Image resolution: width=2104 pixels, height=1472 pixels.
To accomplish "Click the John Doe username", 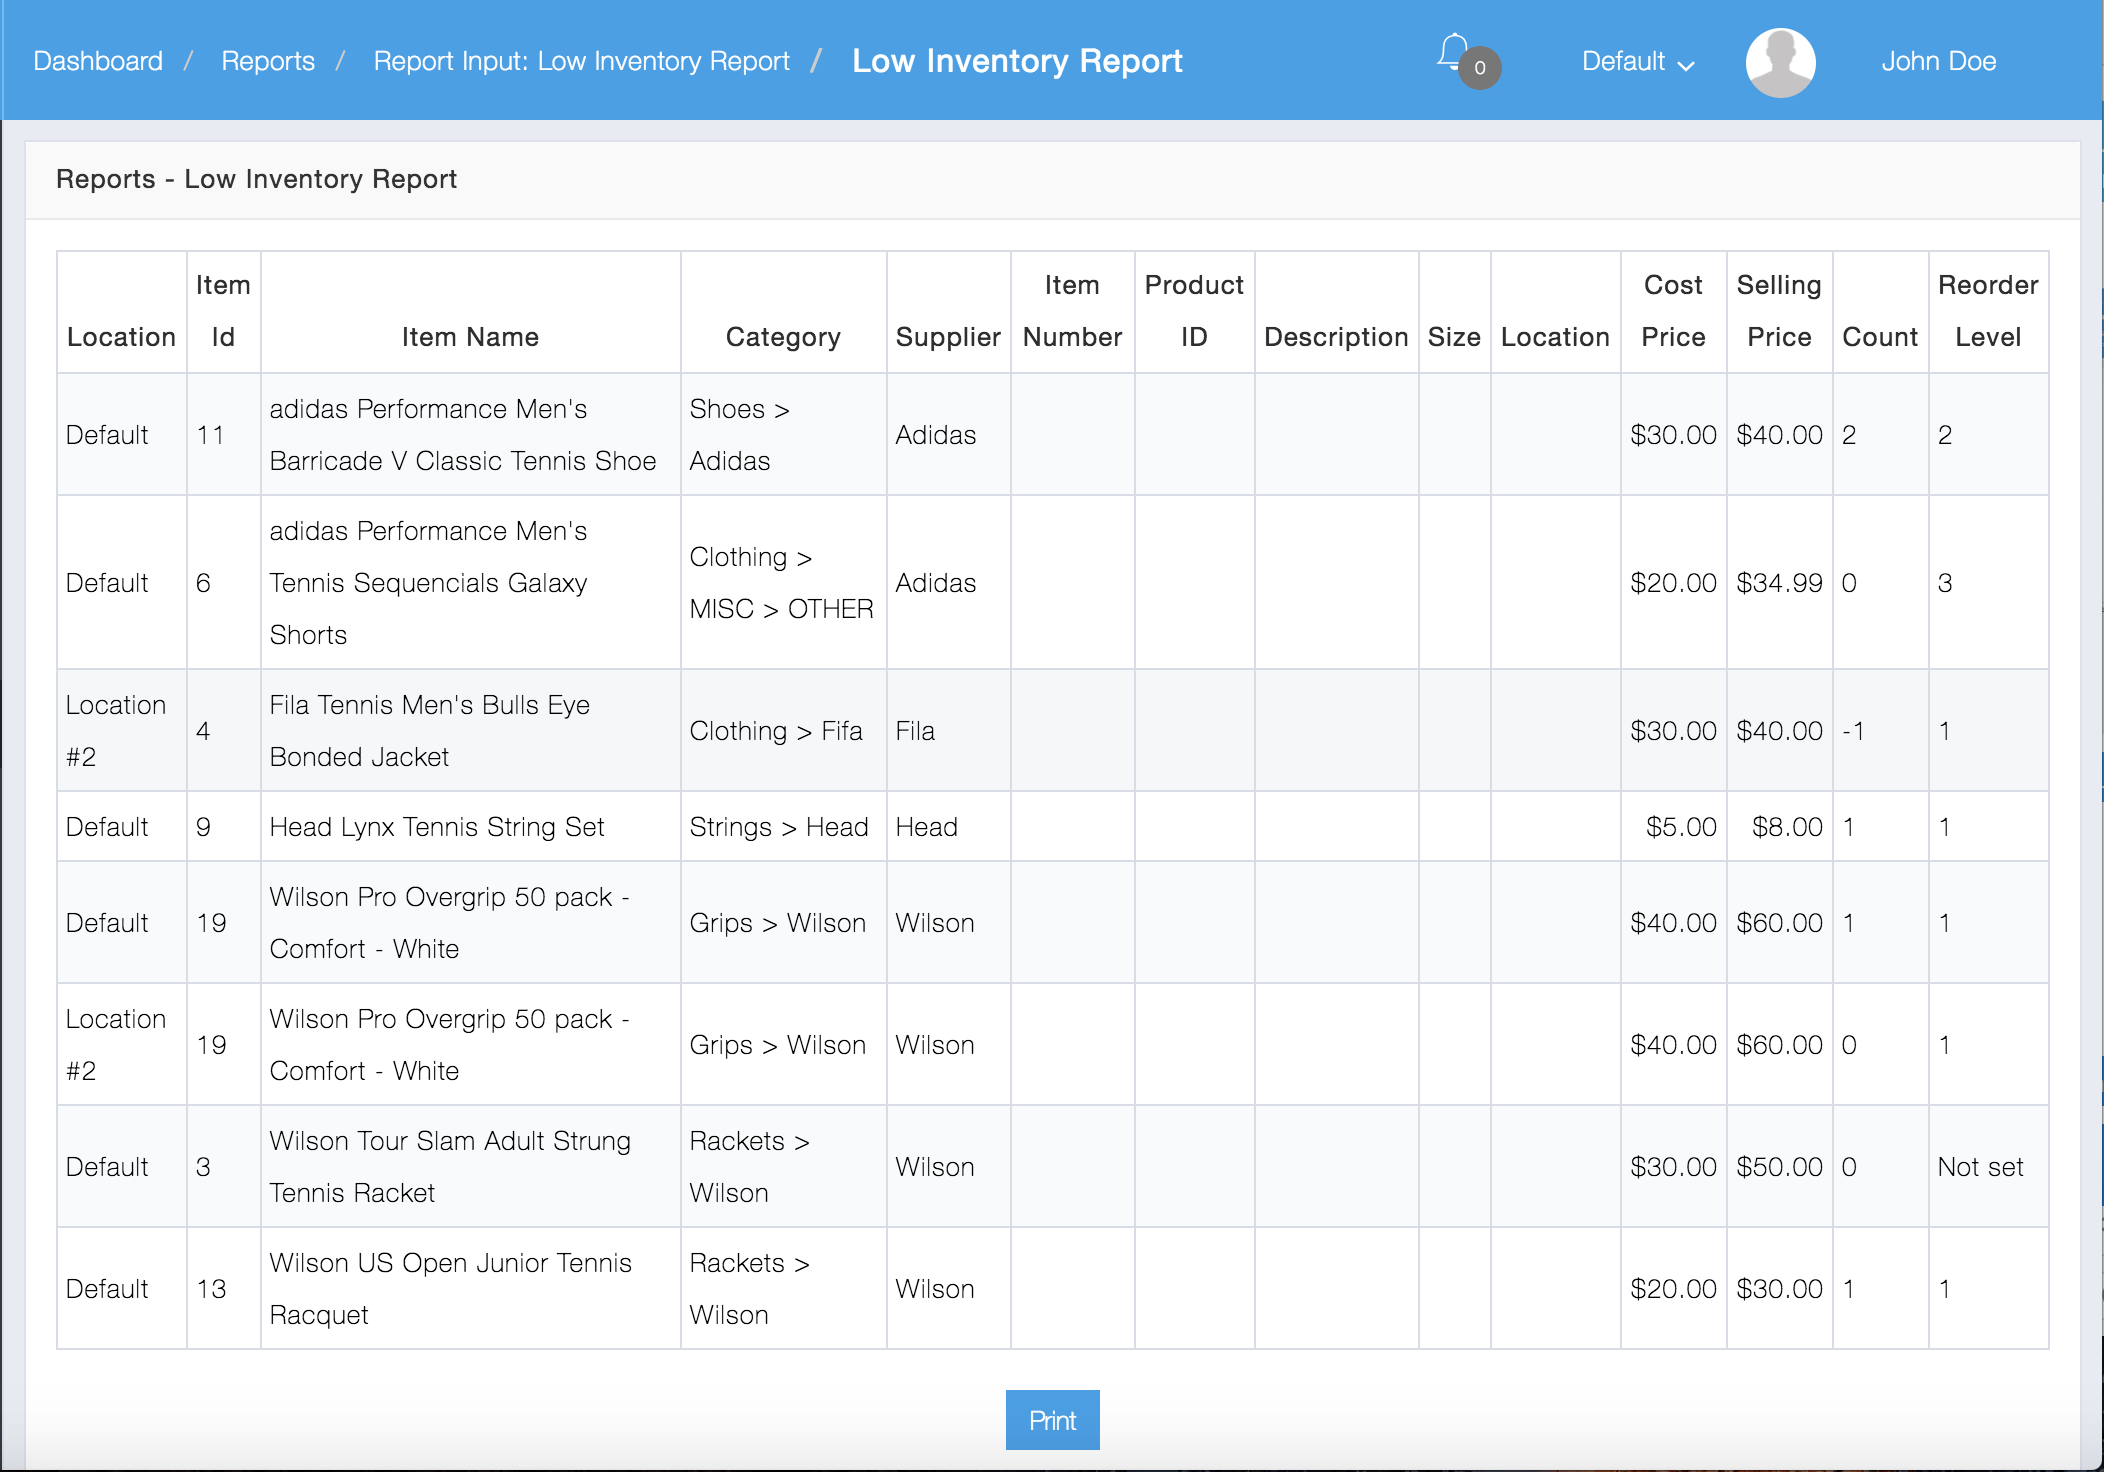I will pos(1938,61).
